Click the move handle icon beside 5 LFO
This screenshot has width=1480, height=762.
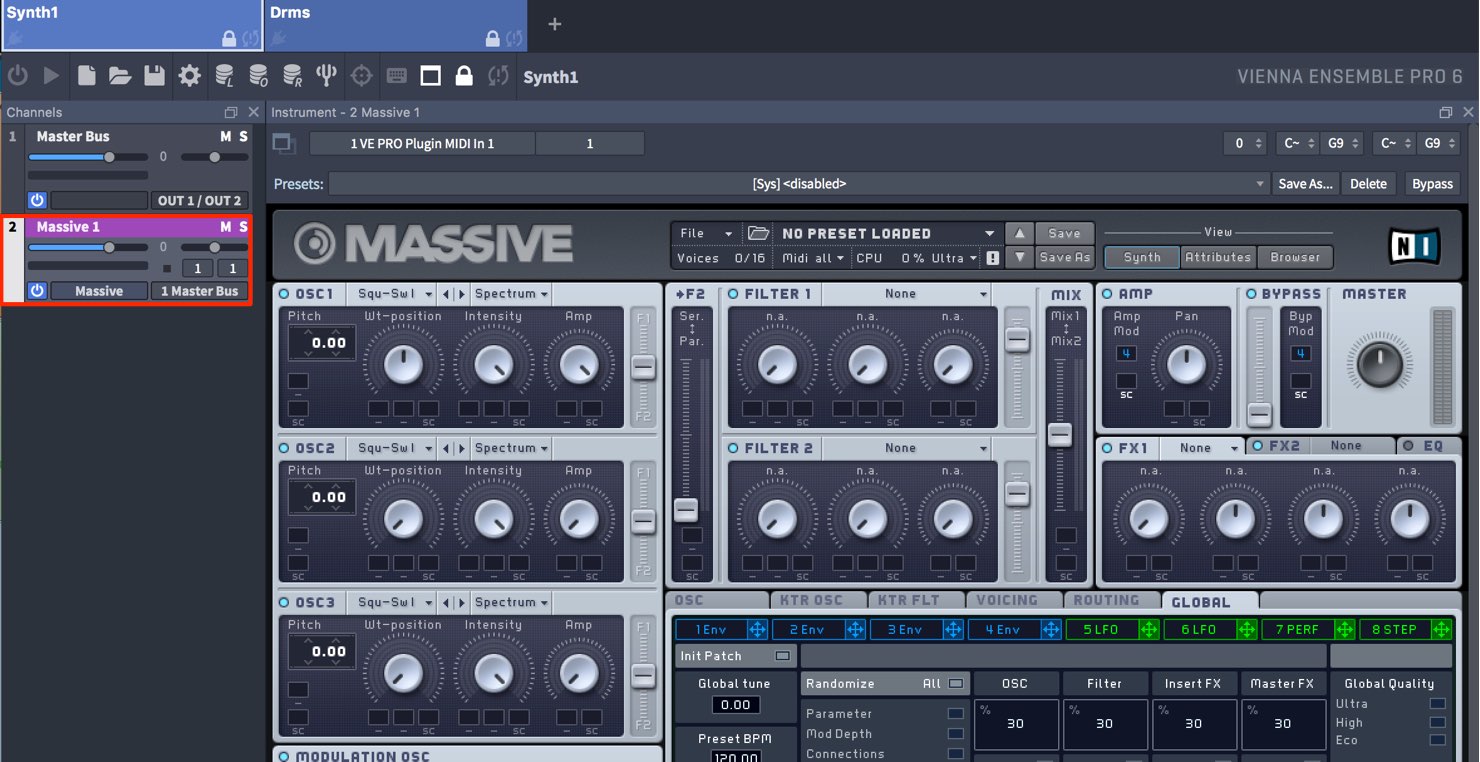pos(1149,629)
